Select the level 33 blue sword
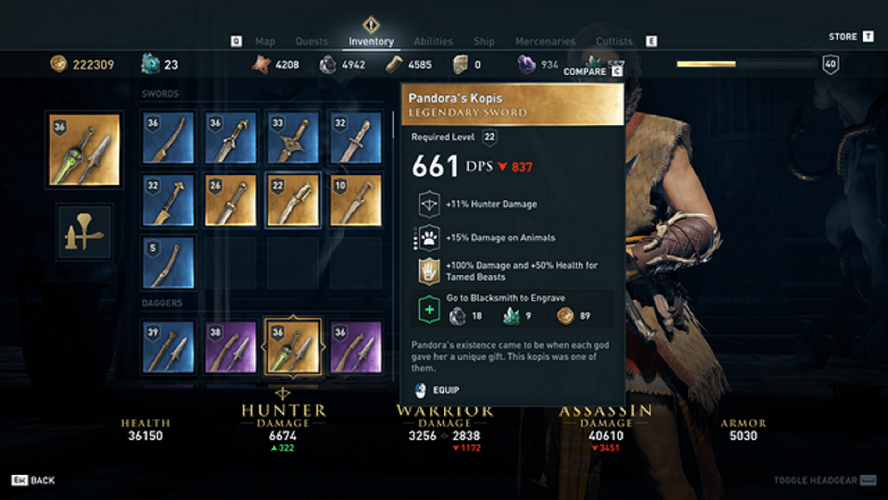The height and width of the screenshot is (500, 888). click(293, 138)
